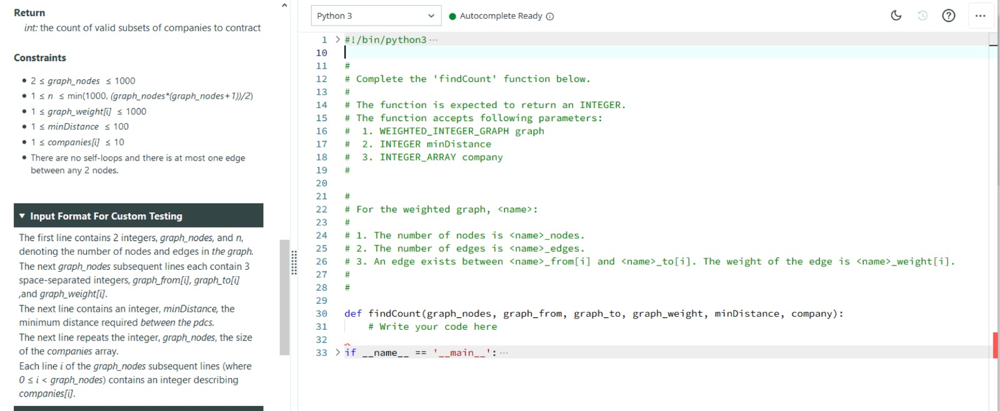Image resolution: width=1000 pixels, height=411 pixels.
Task: Open the Python 3 language dropdown
Action: [x=375, y=16]
